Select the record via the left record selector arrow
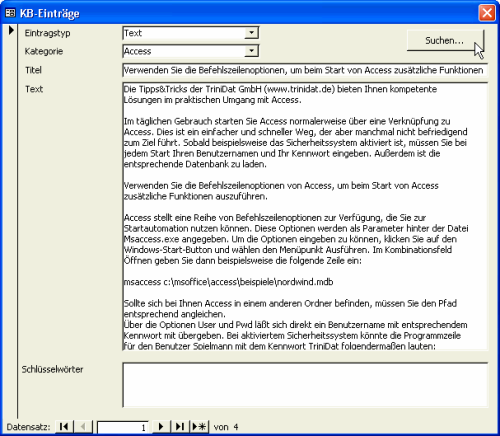Viewport: 500px width, 436px height. [10, 30]
